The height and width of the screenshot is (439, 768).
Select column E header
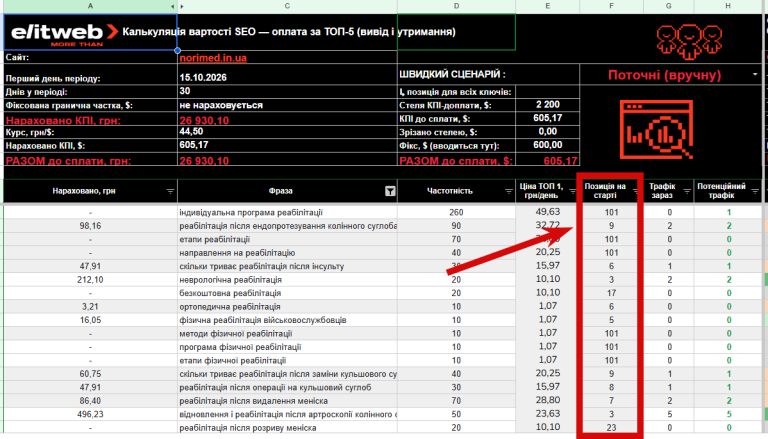coord(548,6)
